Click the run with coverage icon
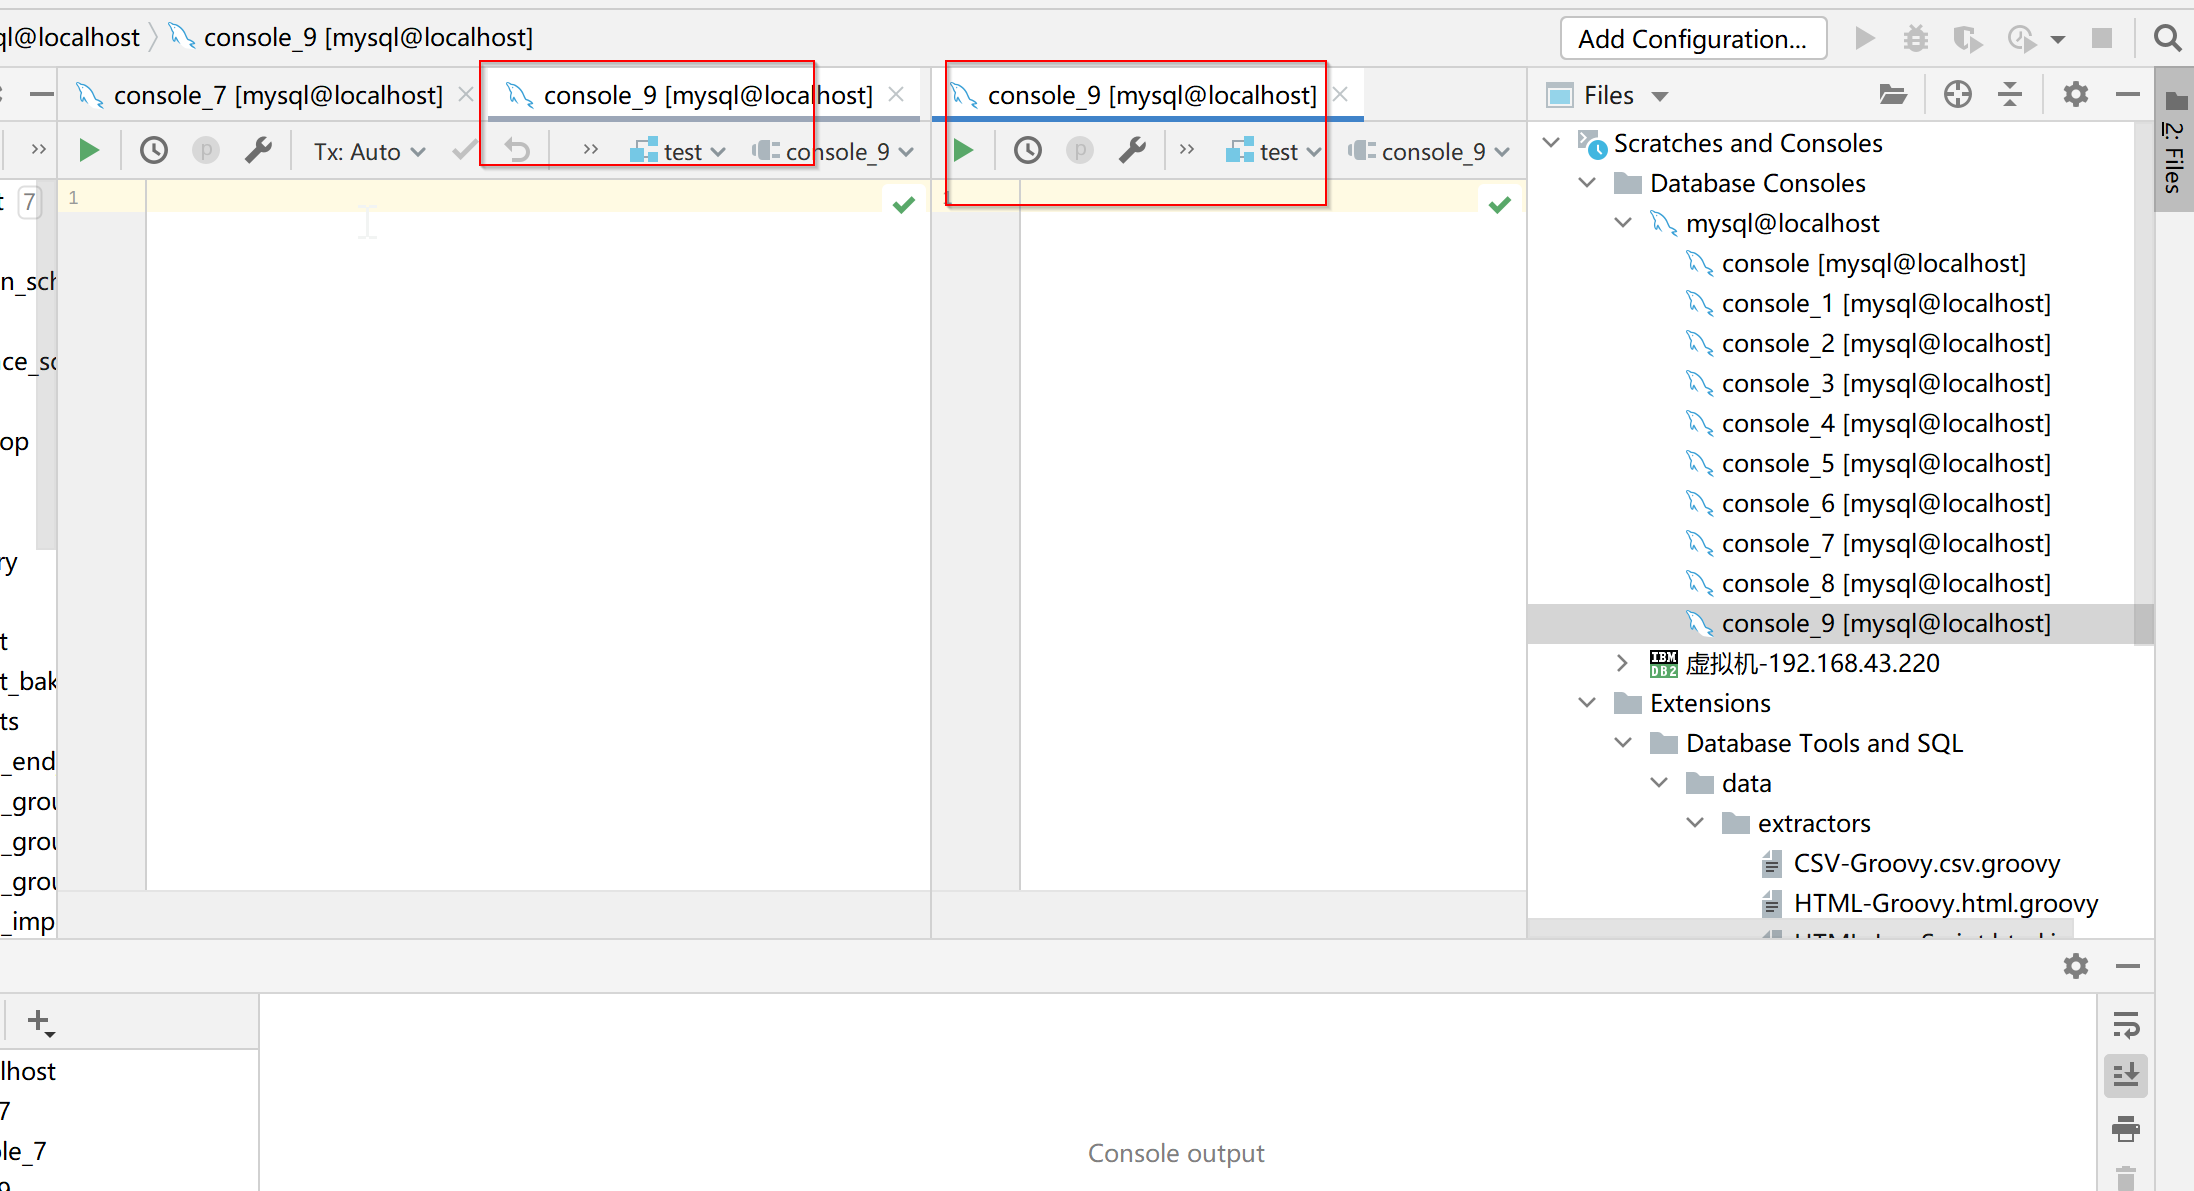 click(1967, 39)
